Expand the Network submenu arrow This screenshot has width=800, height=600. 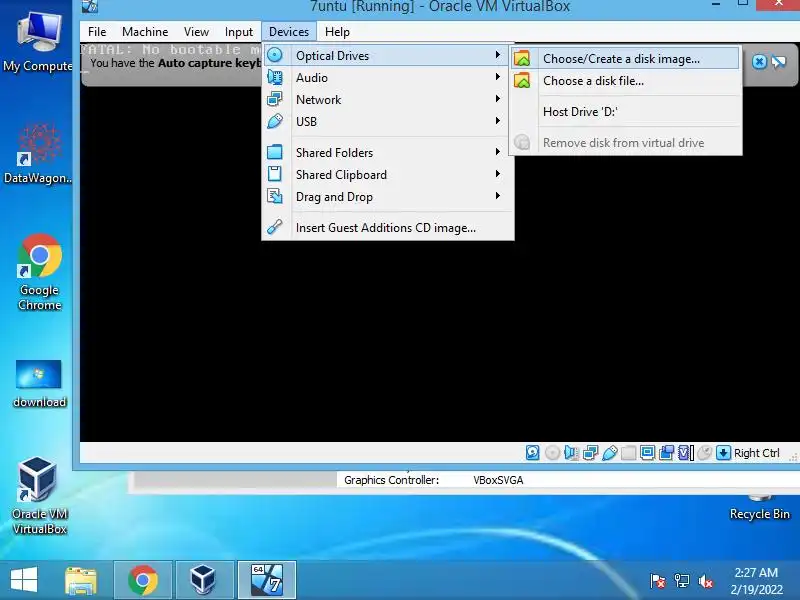point(497,98)
